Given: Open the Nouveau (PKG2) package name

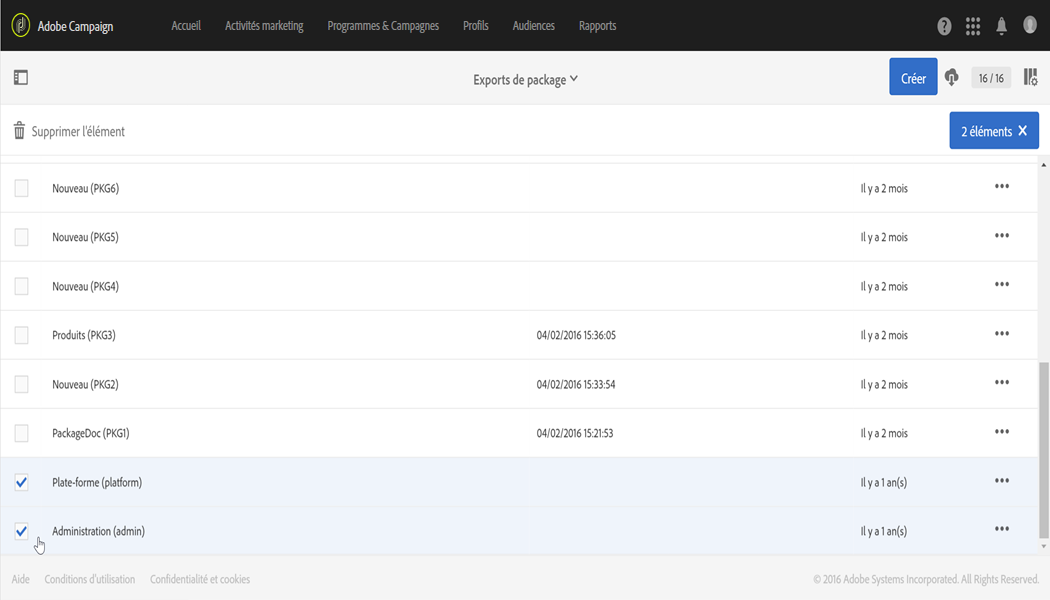Looking at the screenshot, I should (85, 384).
